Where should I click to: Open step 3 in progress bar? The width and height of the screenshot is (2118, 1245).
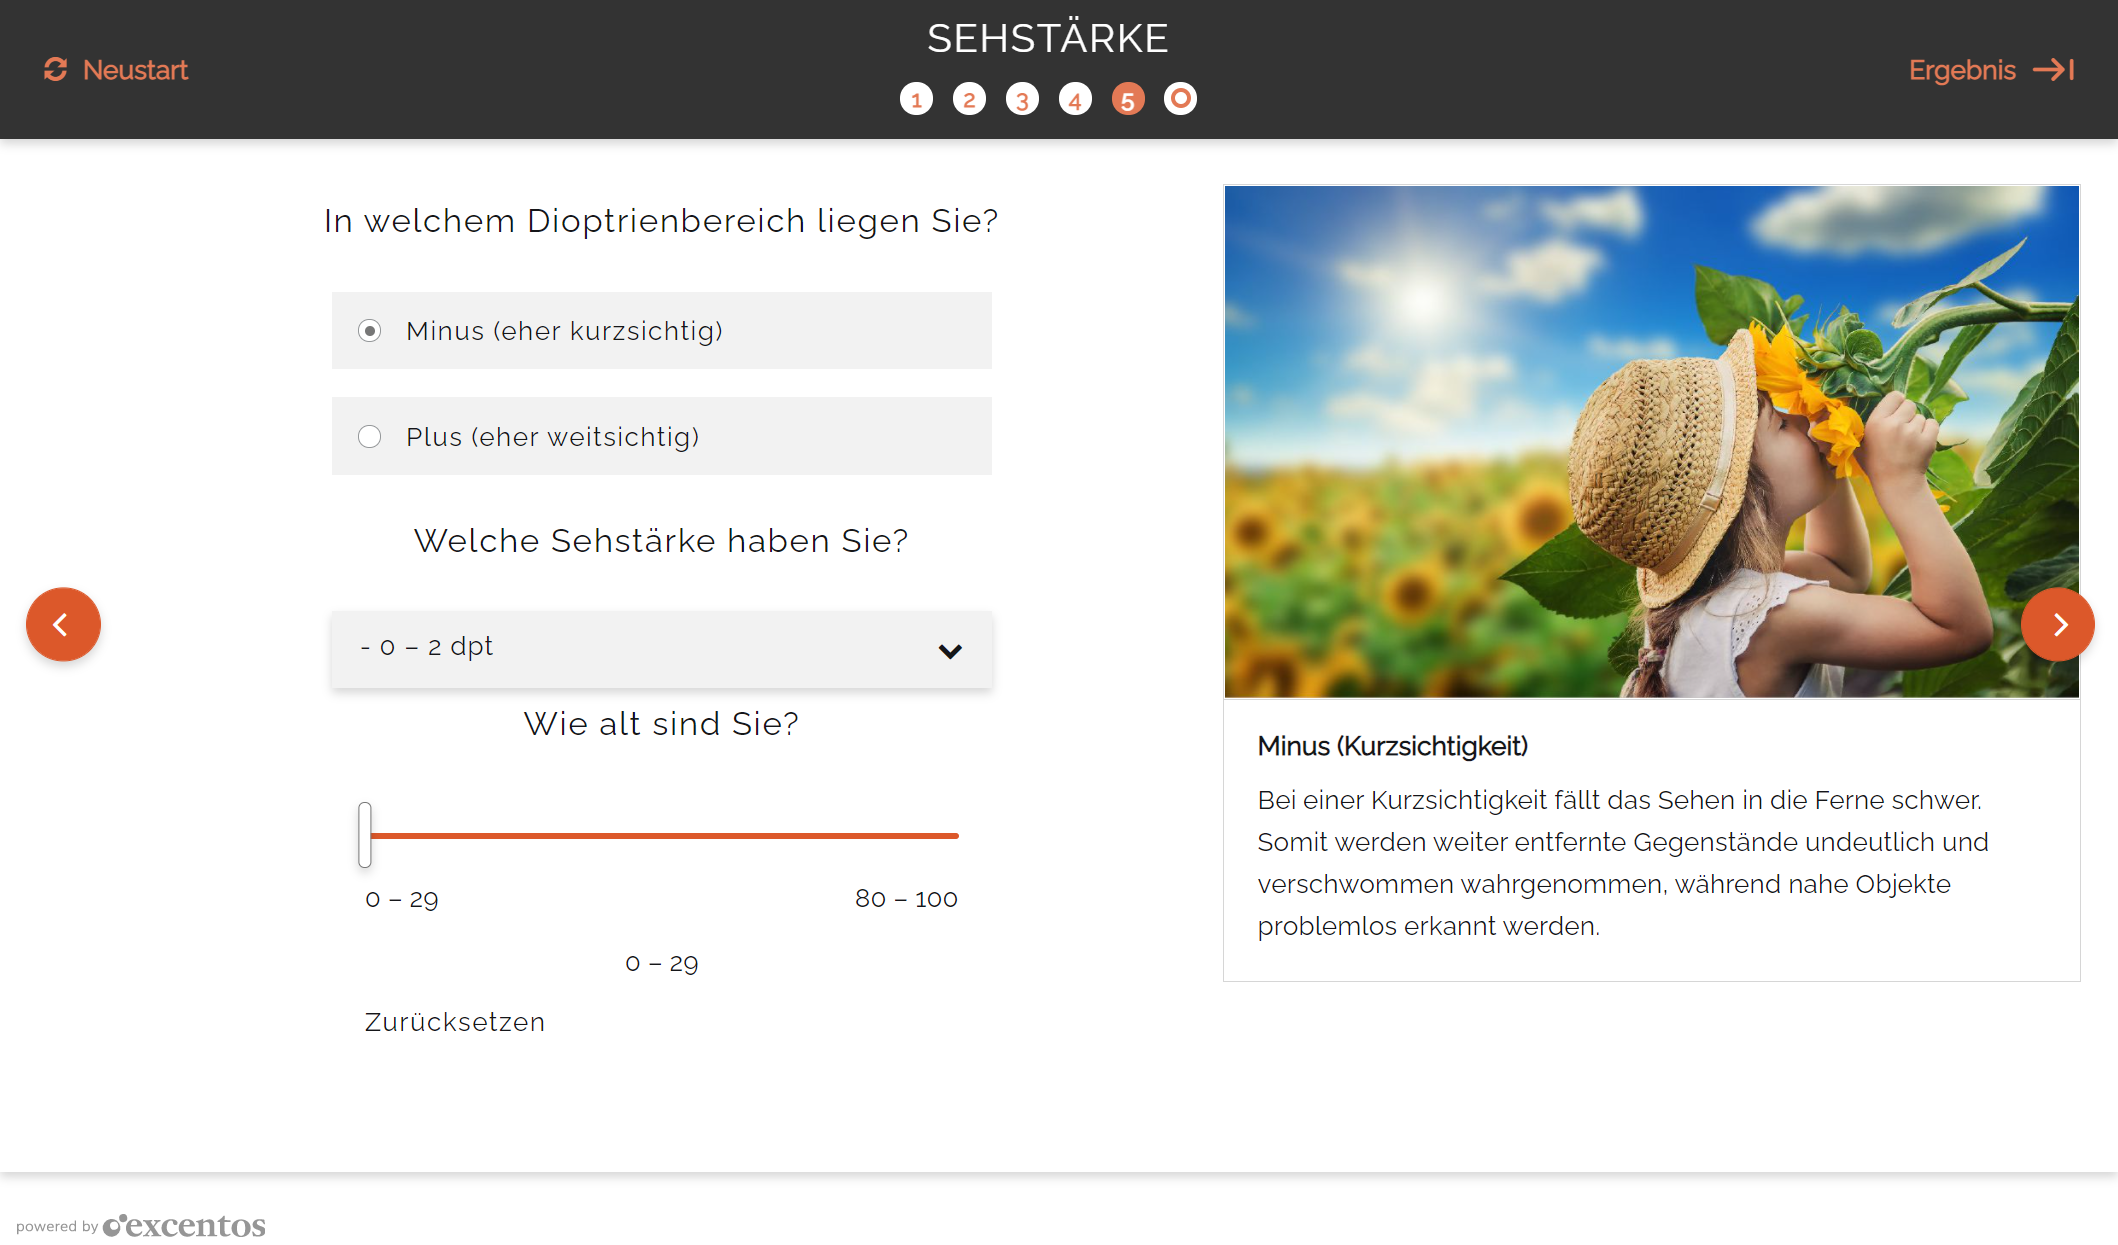1022,99
